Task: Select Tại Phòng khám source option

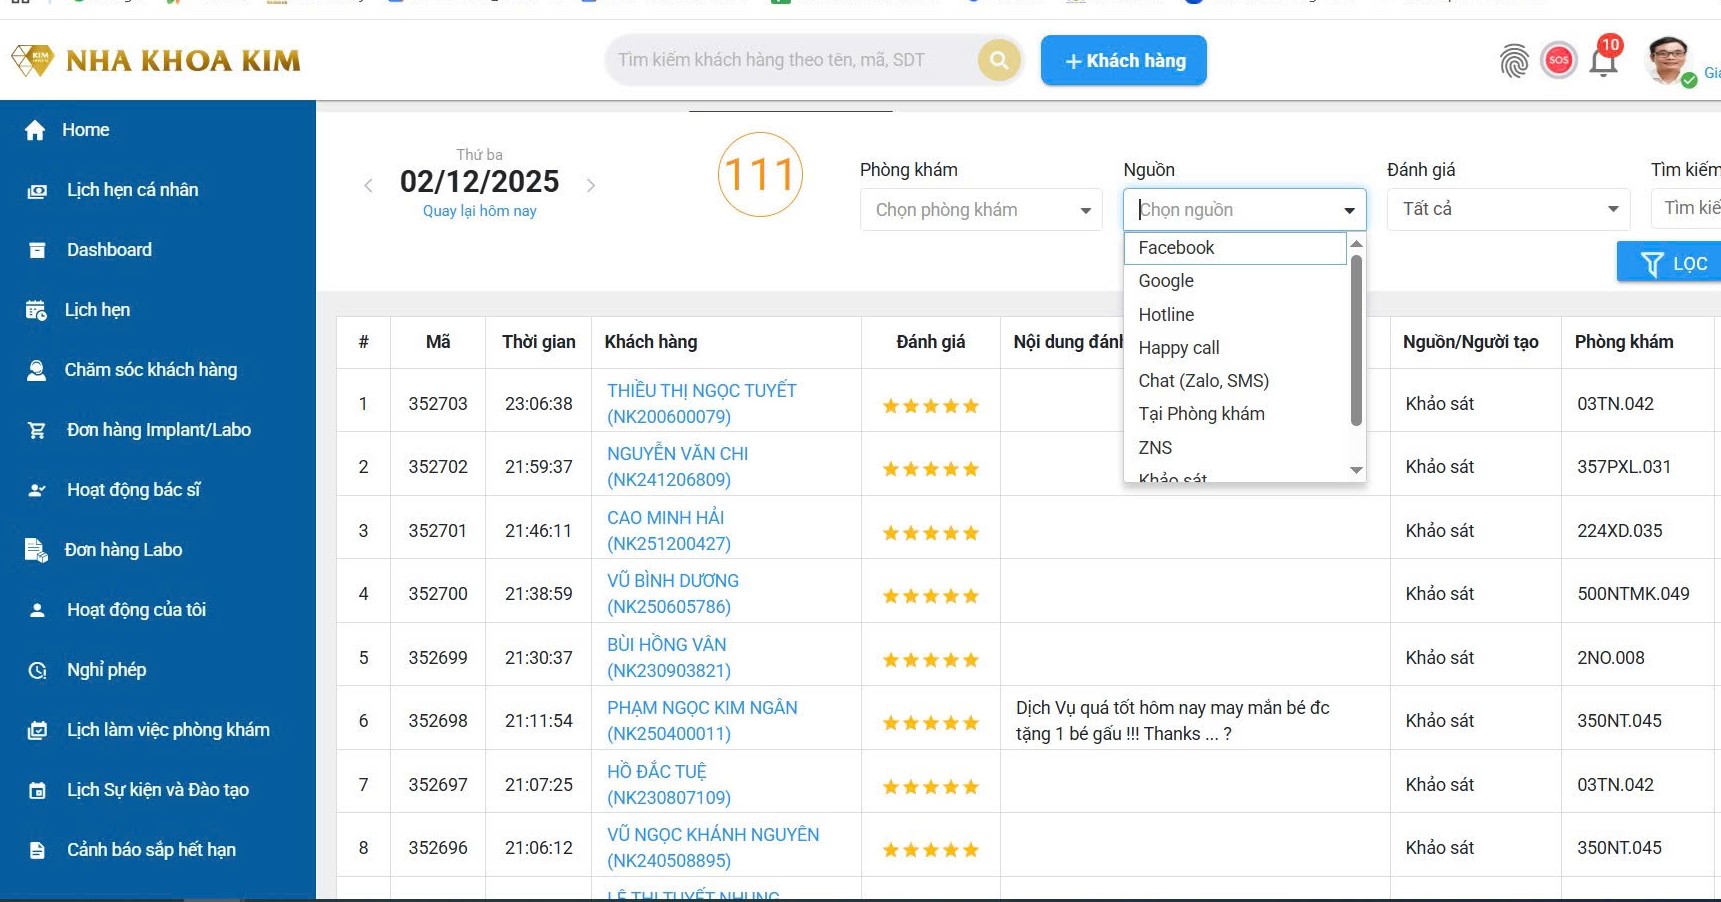Action: [x=1201, y=414]
